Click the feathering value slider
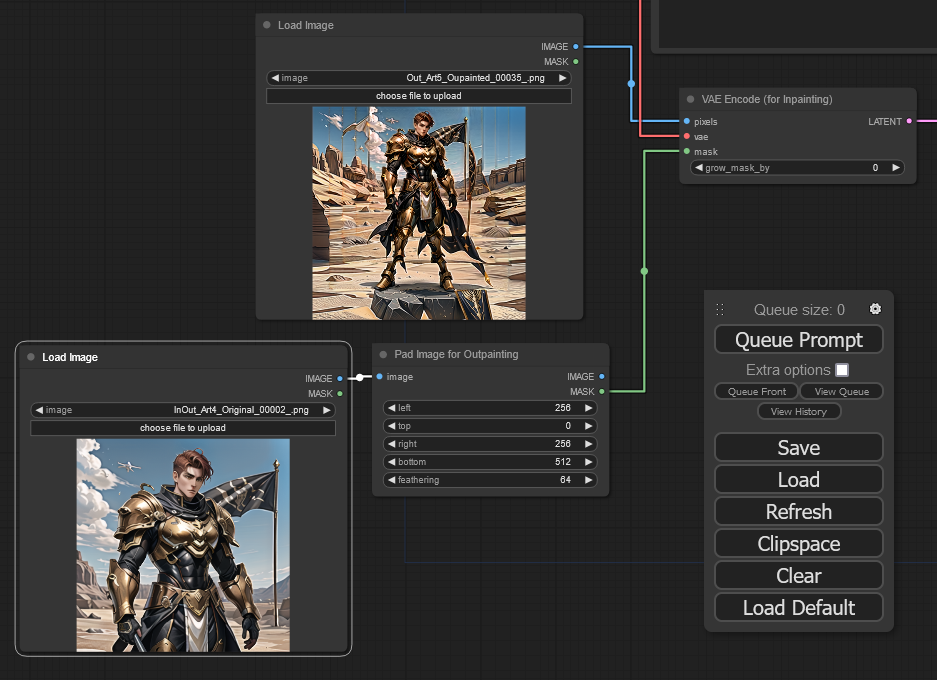Viewport: 937px width, 680px height. coord(490,480)
